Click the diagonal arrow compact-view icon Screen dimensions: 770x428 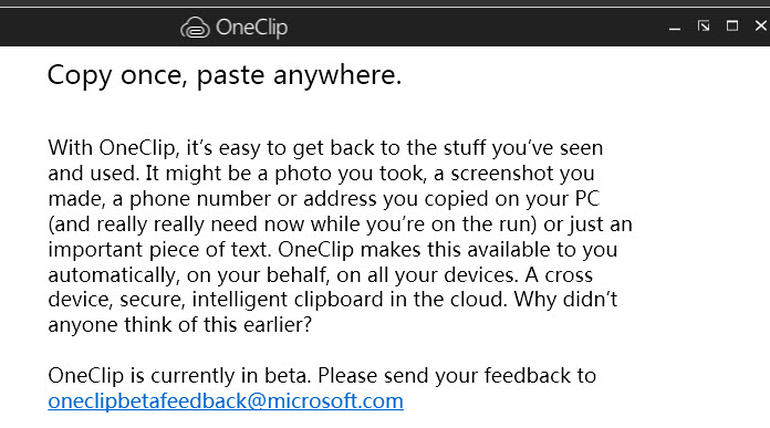click(x=704, y=26)
